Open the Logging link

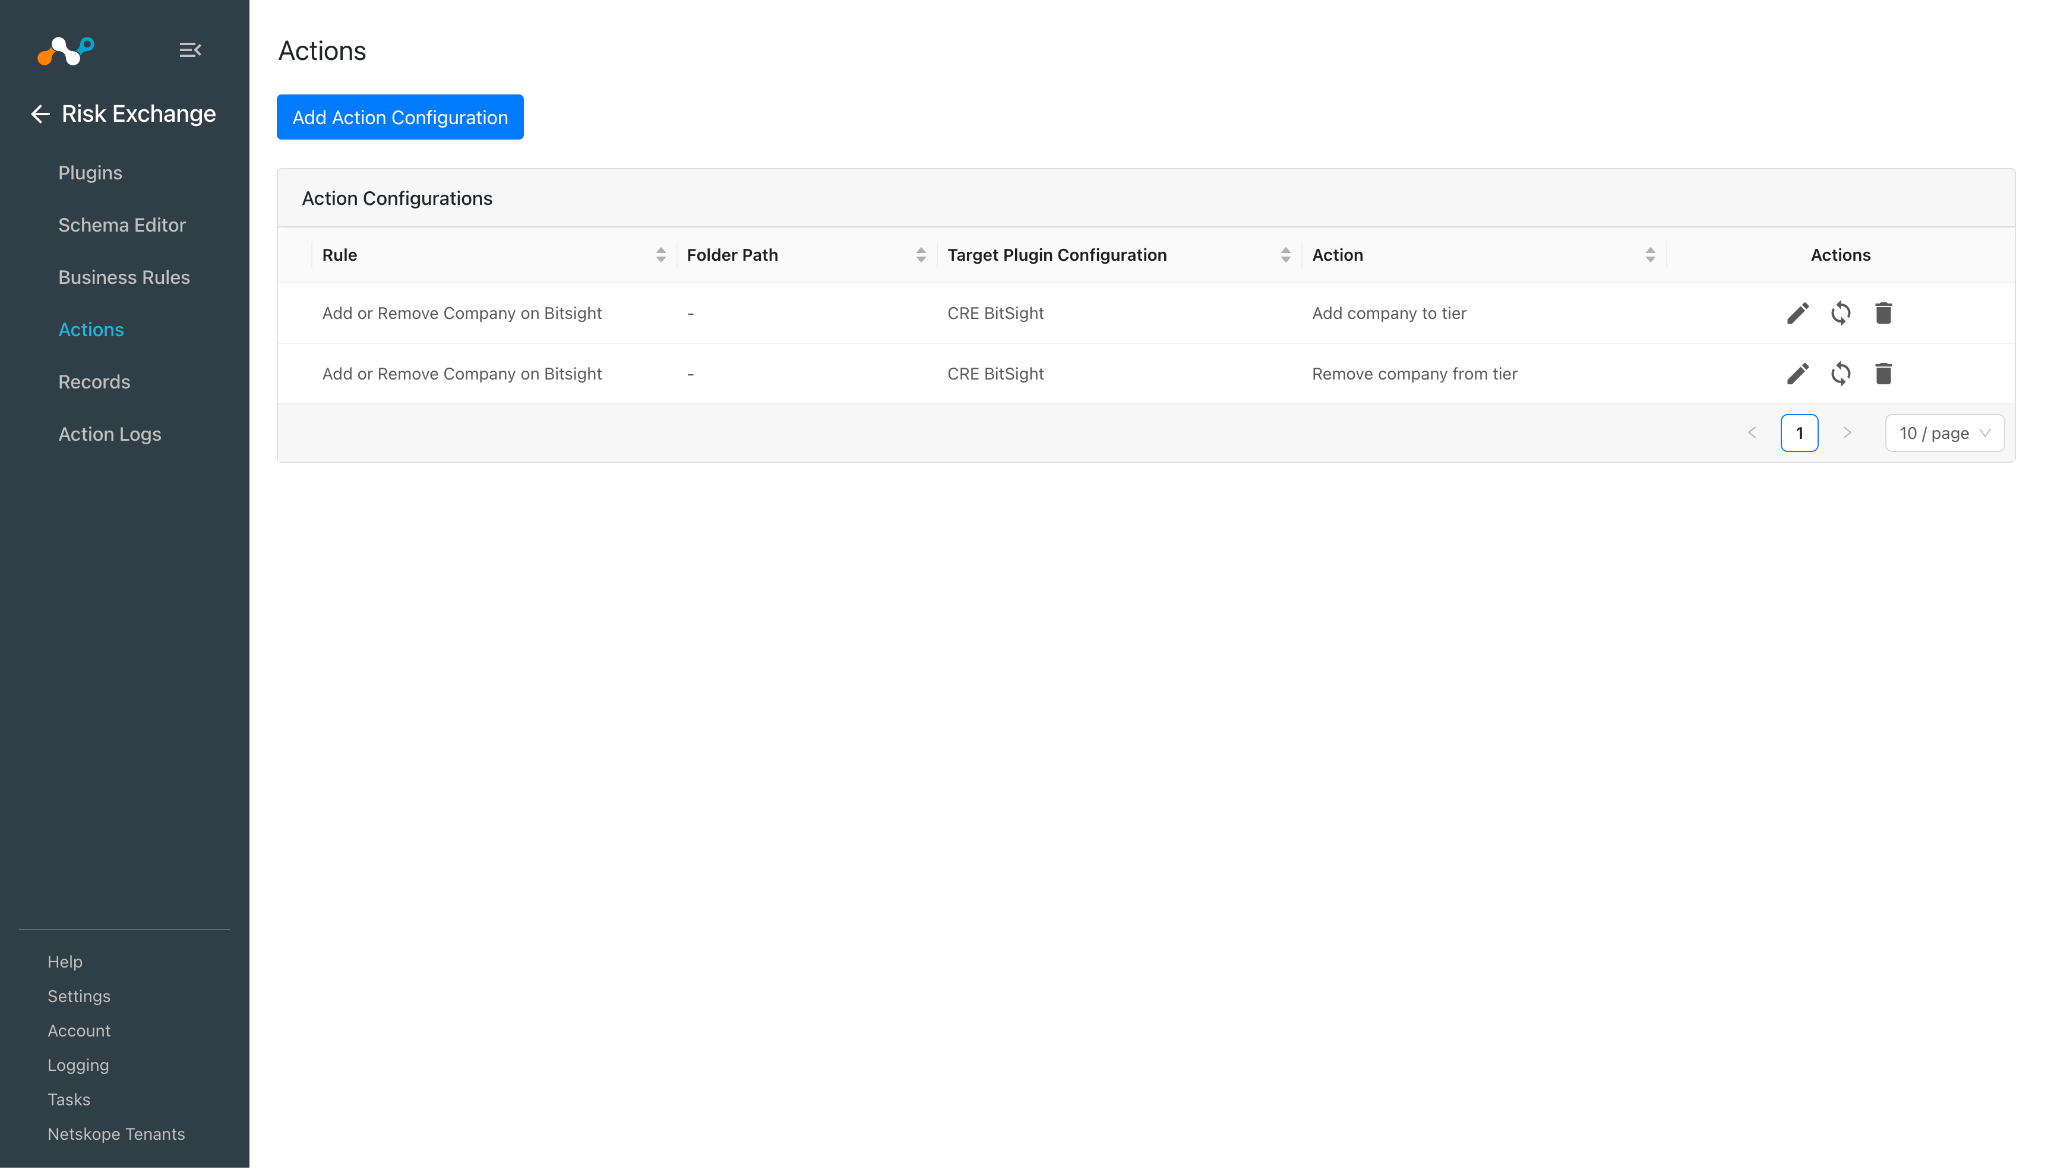(78, 1065)
